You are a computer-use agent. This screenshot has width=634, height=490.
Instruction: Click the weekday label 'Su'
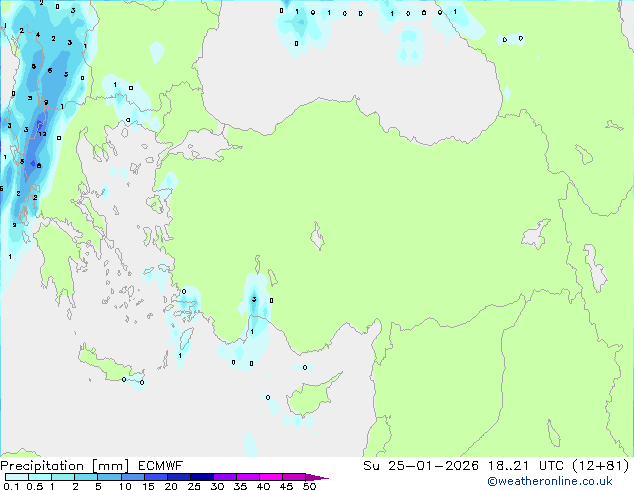(371, 466)
